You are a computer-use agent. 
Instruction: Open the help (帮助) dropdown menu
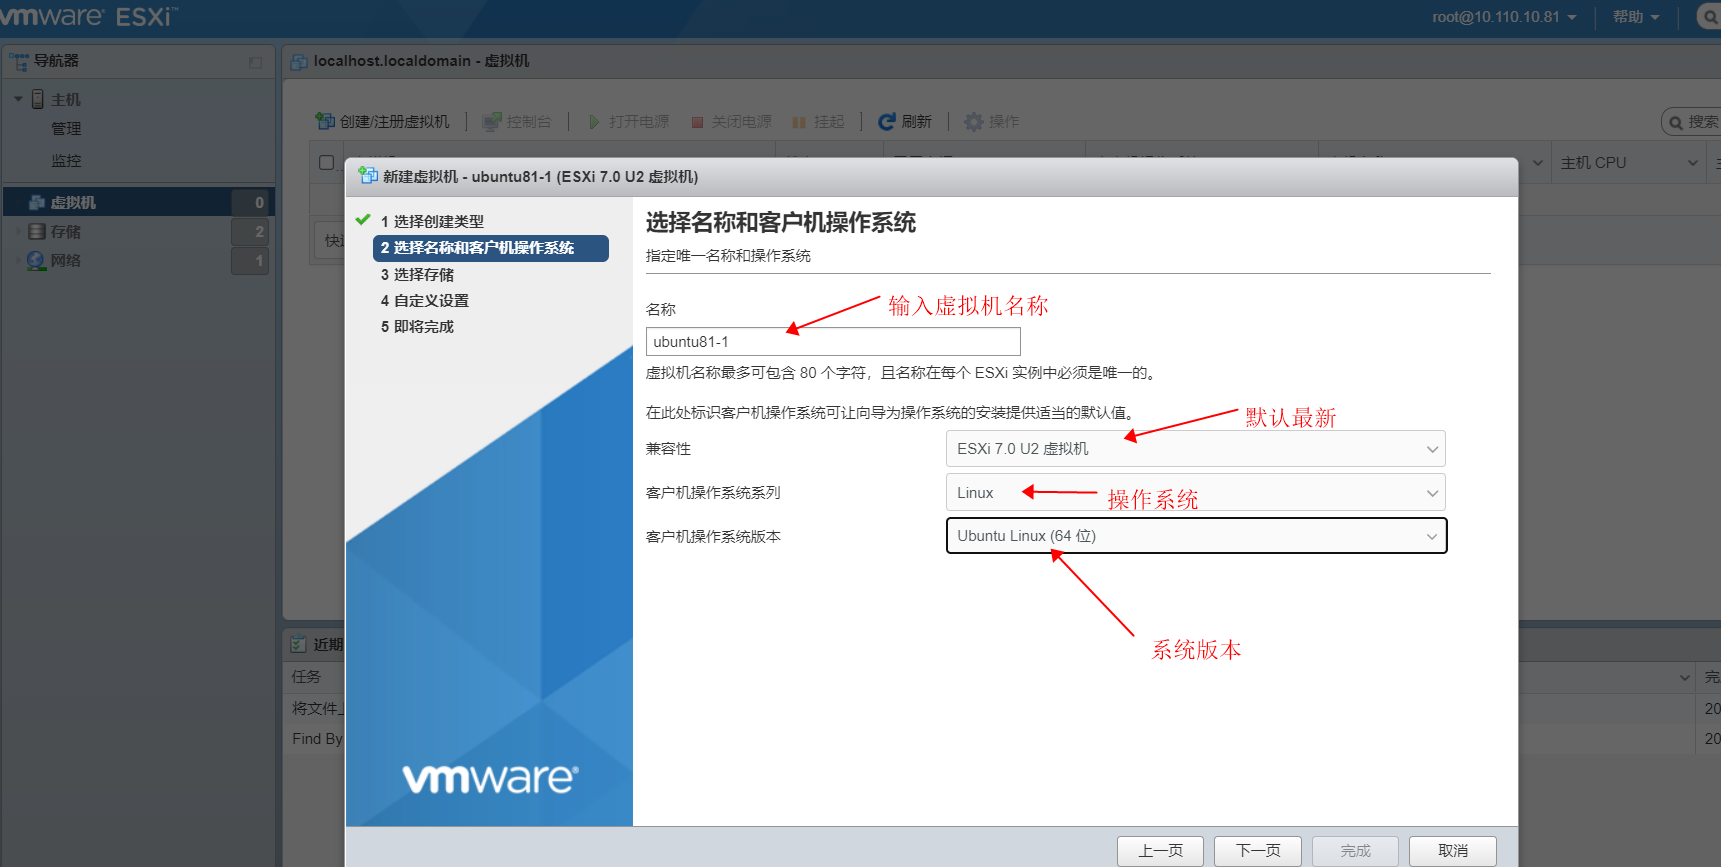[1636, 17]
